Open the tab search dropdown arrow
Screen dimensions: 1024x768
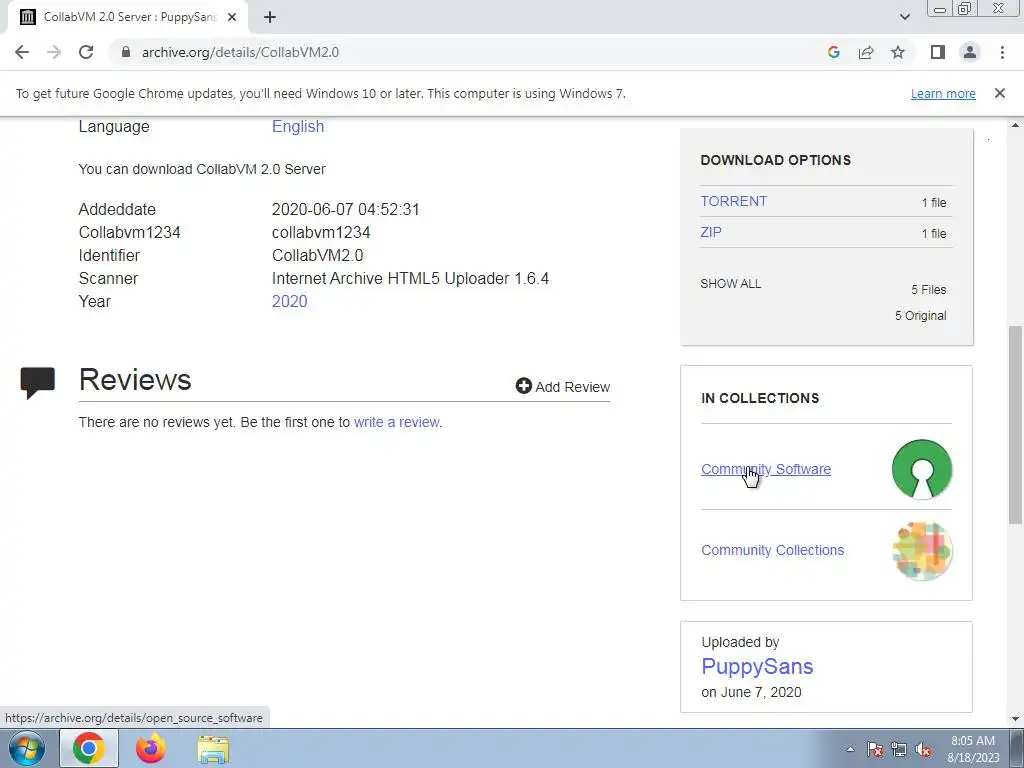[904, 17]
